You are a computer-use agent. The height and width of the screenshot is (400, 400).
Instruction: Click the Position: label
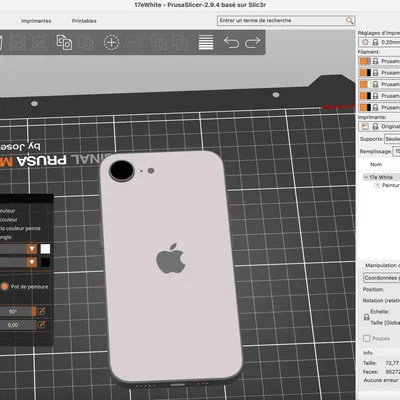373,289
